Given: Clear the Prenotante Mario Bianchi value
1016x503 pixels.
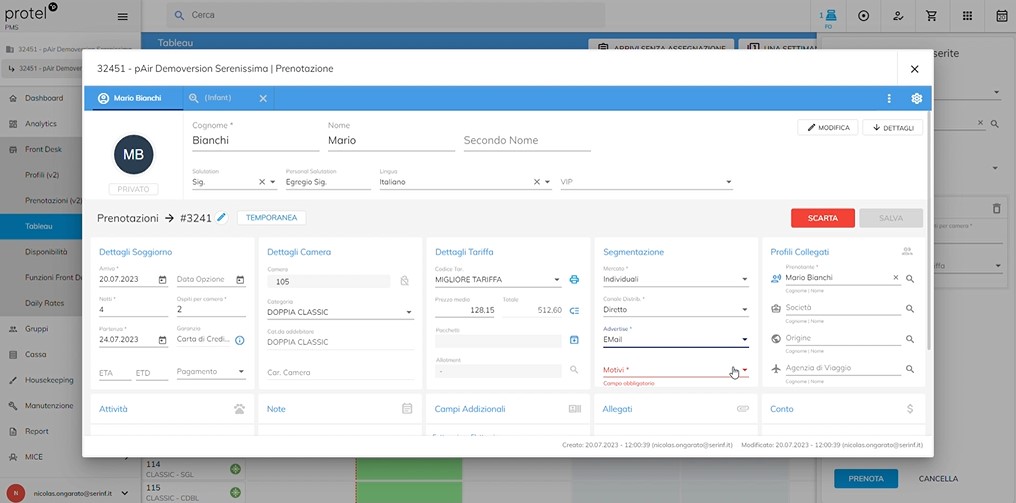Looking at the screenshot, I should (x=896, y=277).
